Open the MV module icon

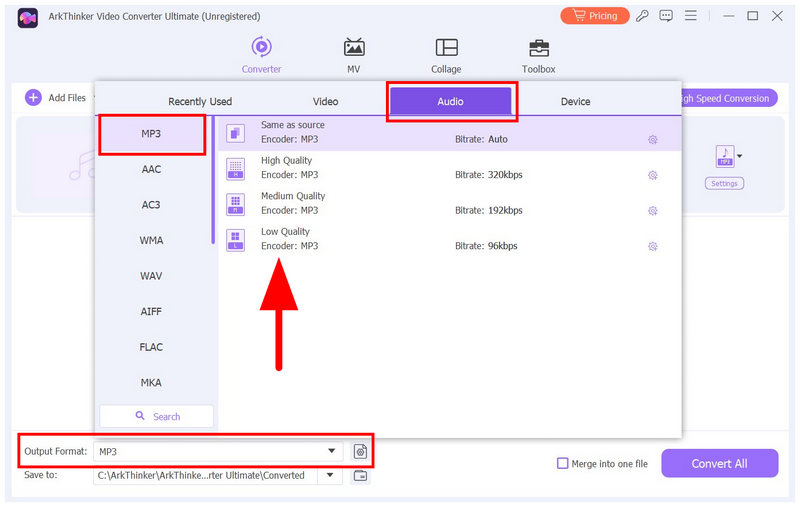pos(354,47)
